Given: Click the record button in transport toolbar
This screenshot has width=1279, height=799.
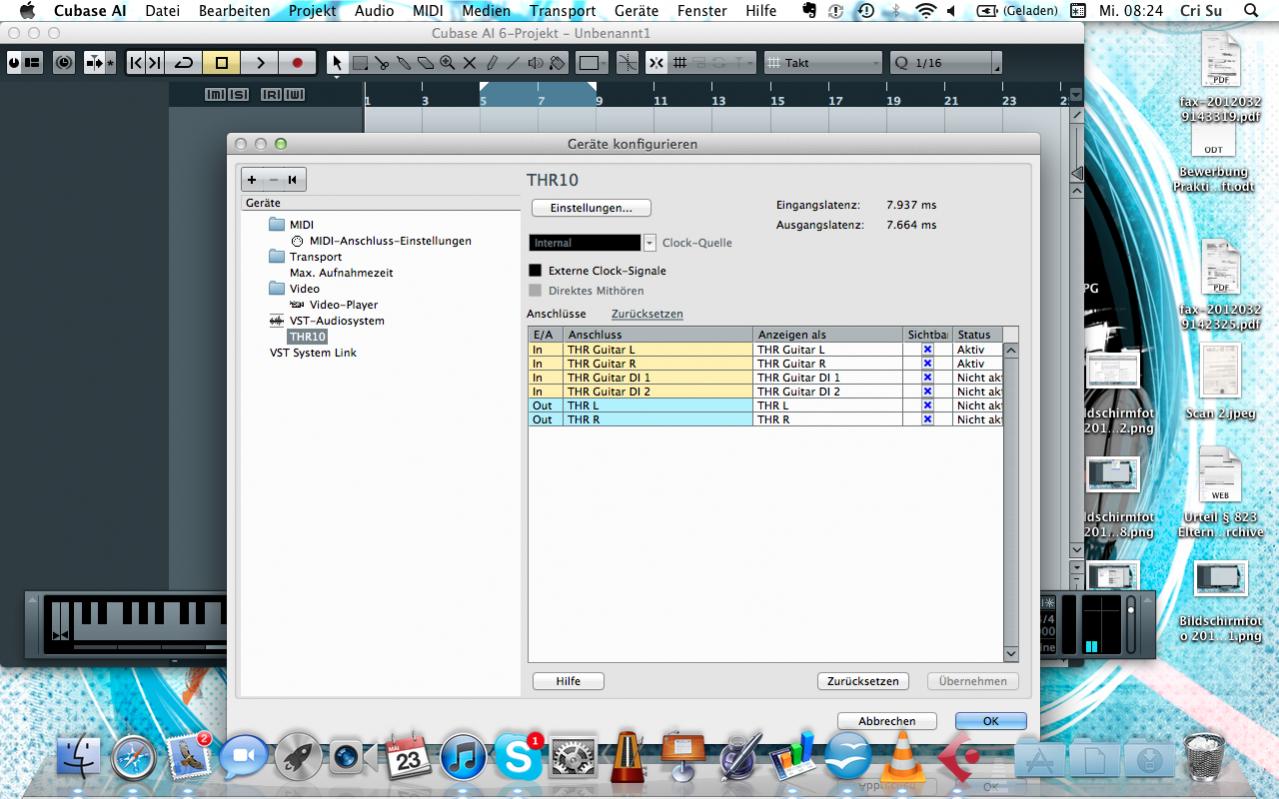Looking at the screenshot, I should tap(297, 62).
